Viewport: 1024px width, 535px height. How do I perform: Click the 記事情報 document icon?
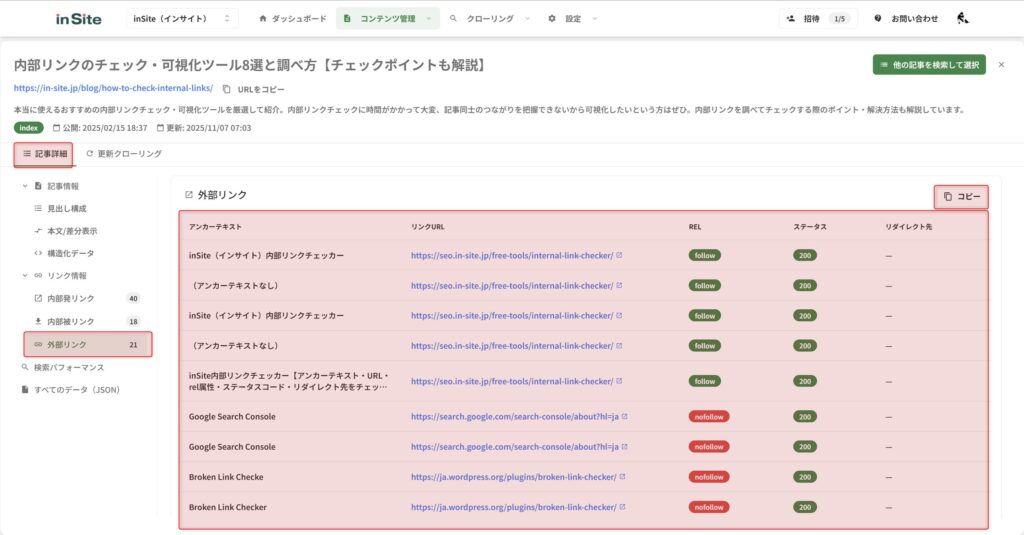point(38,186)
